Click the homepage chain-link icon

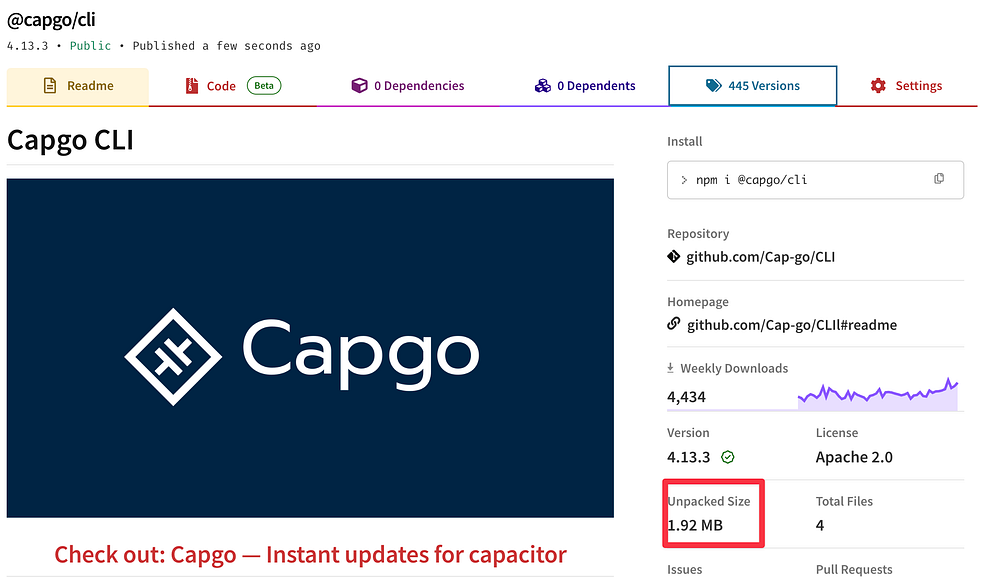(x=673, y=324)
